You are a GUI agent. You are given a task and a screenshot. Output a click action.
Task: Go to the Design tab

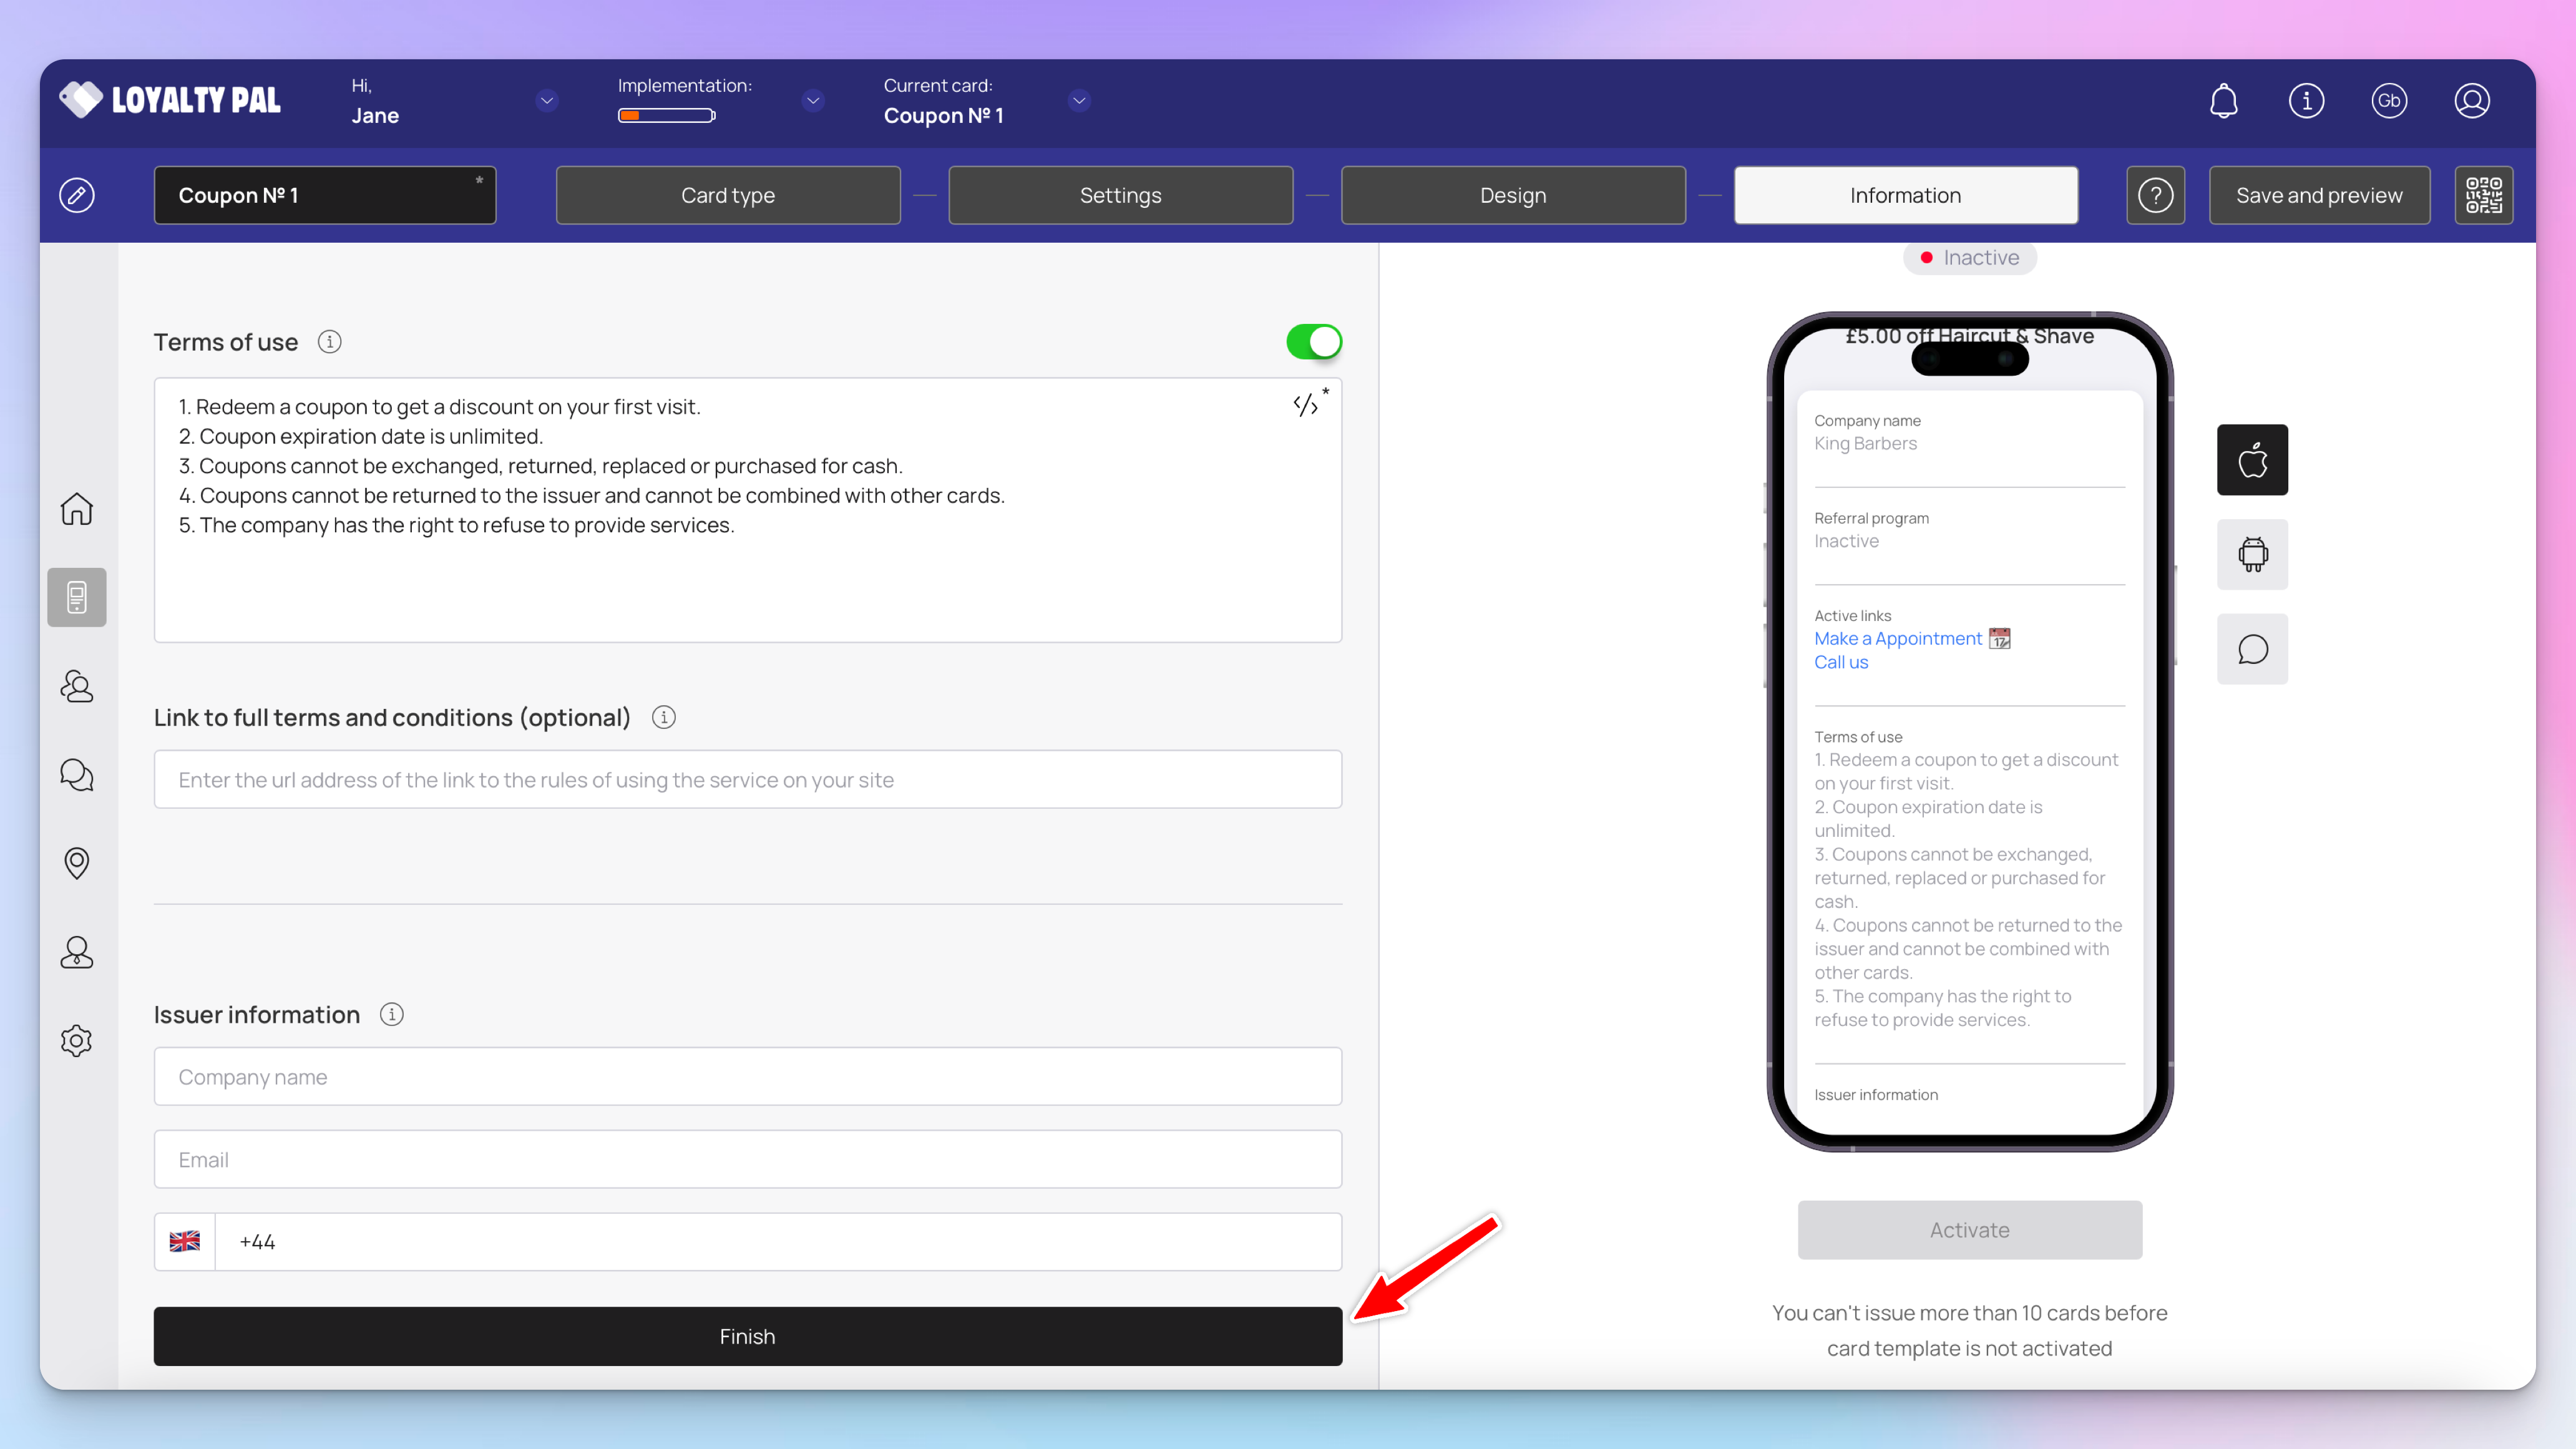[x=1512, y=195]
